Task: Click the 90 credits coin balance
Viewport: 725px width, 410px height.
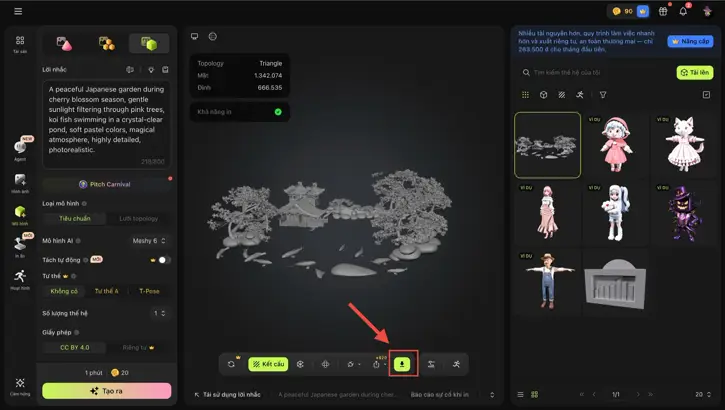Action: [x=622, y=11]
